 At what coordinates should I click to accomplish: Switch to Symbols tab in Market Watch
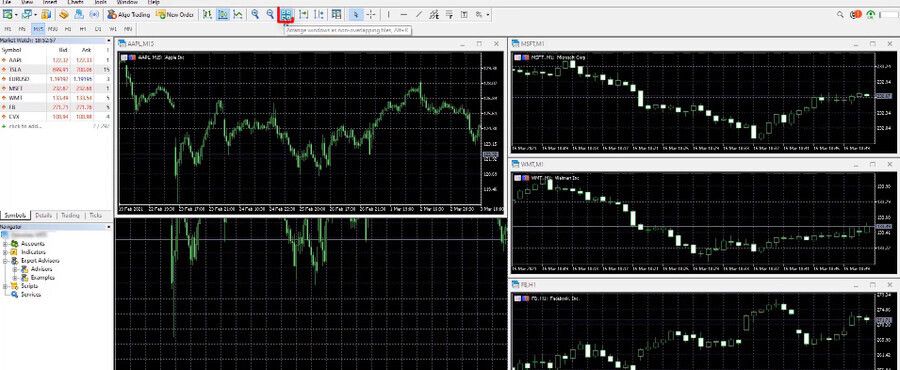point(15,215)
